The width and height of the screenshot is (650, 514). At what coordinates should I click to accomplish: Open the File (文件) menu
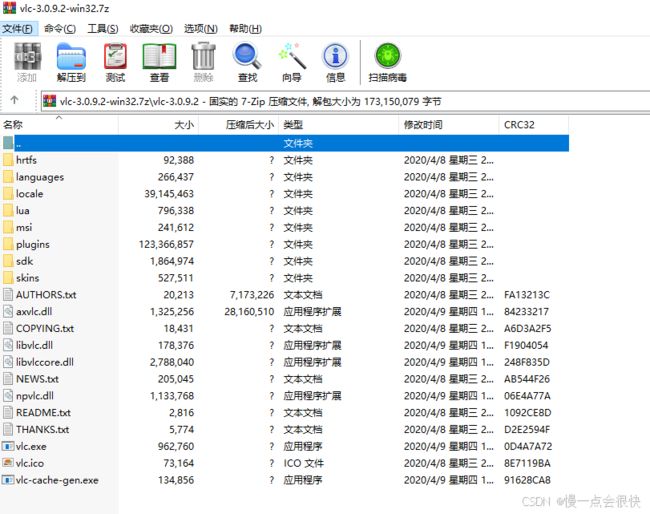(17, 29)
